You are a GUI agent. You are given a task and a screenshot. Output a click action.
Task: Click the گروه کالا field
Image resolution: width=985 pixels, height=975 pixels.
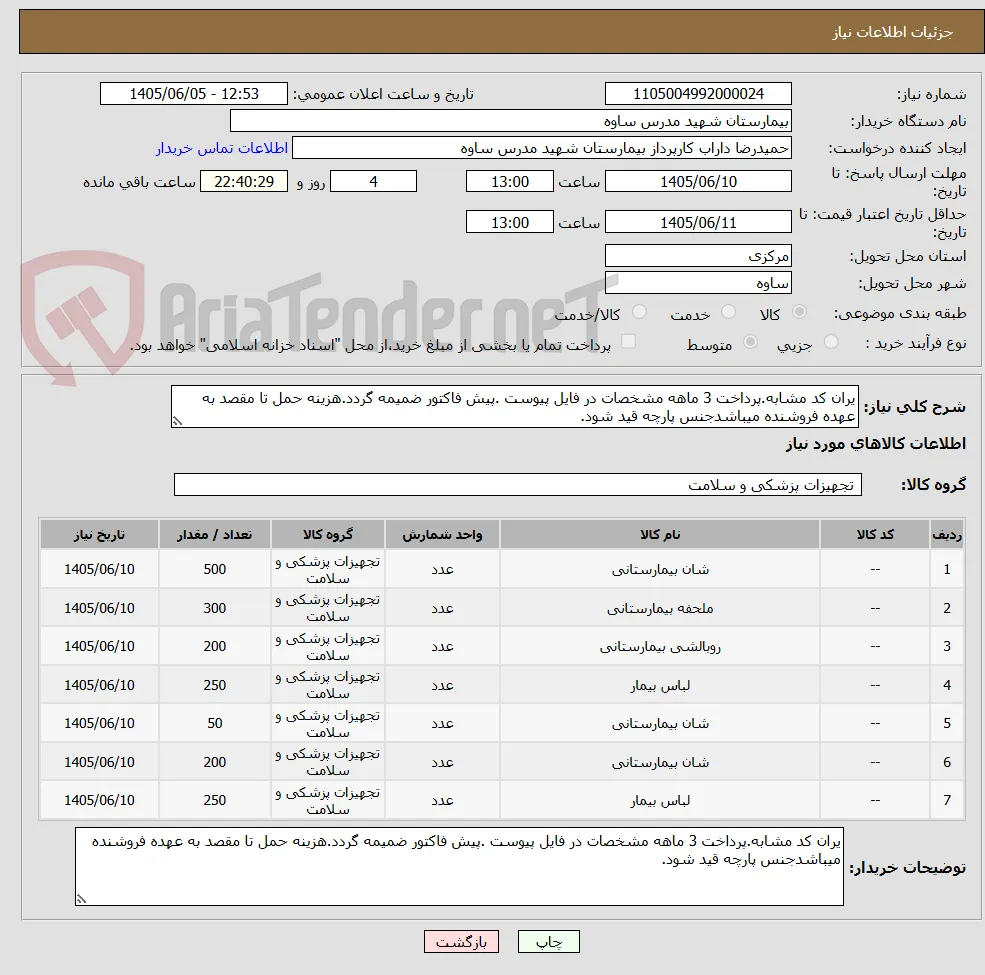click(518, 485)
